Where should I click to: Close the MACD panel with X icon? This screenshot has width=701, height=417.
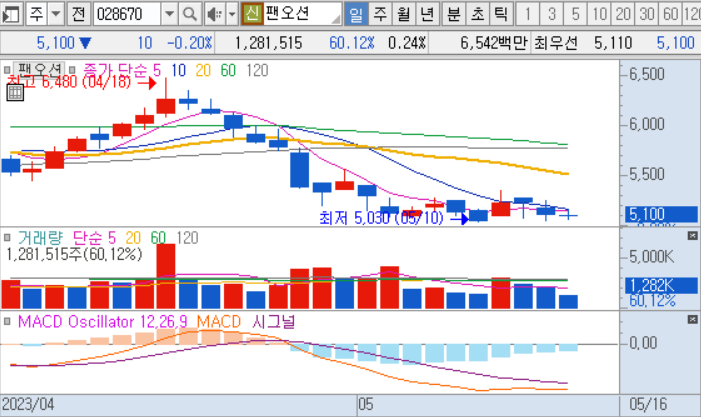click(x=692, y=319)
